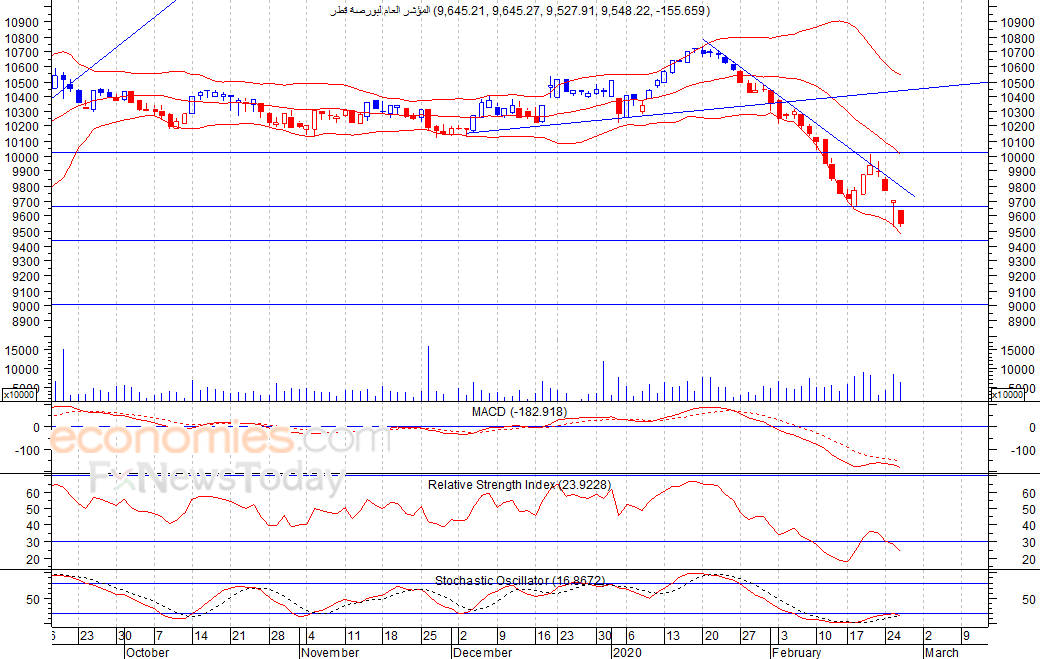This screenshot has width=1040, height=659.
Task: Click 9000 on the left price axis
Action: pos(26,306)
